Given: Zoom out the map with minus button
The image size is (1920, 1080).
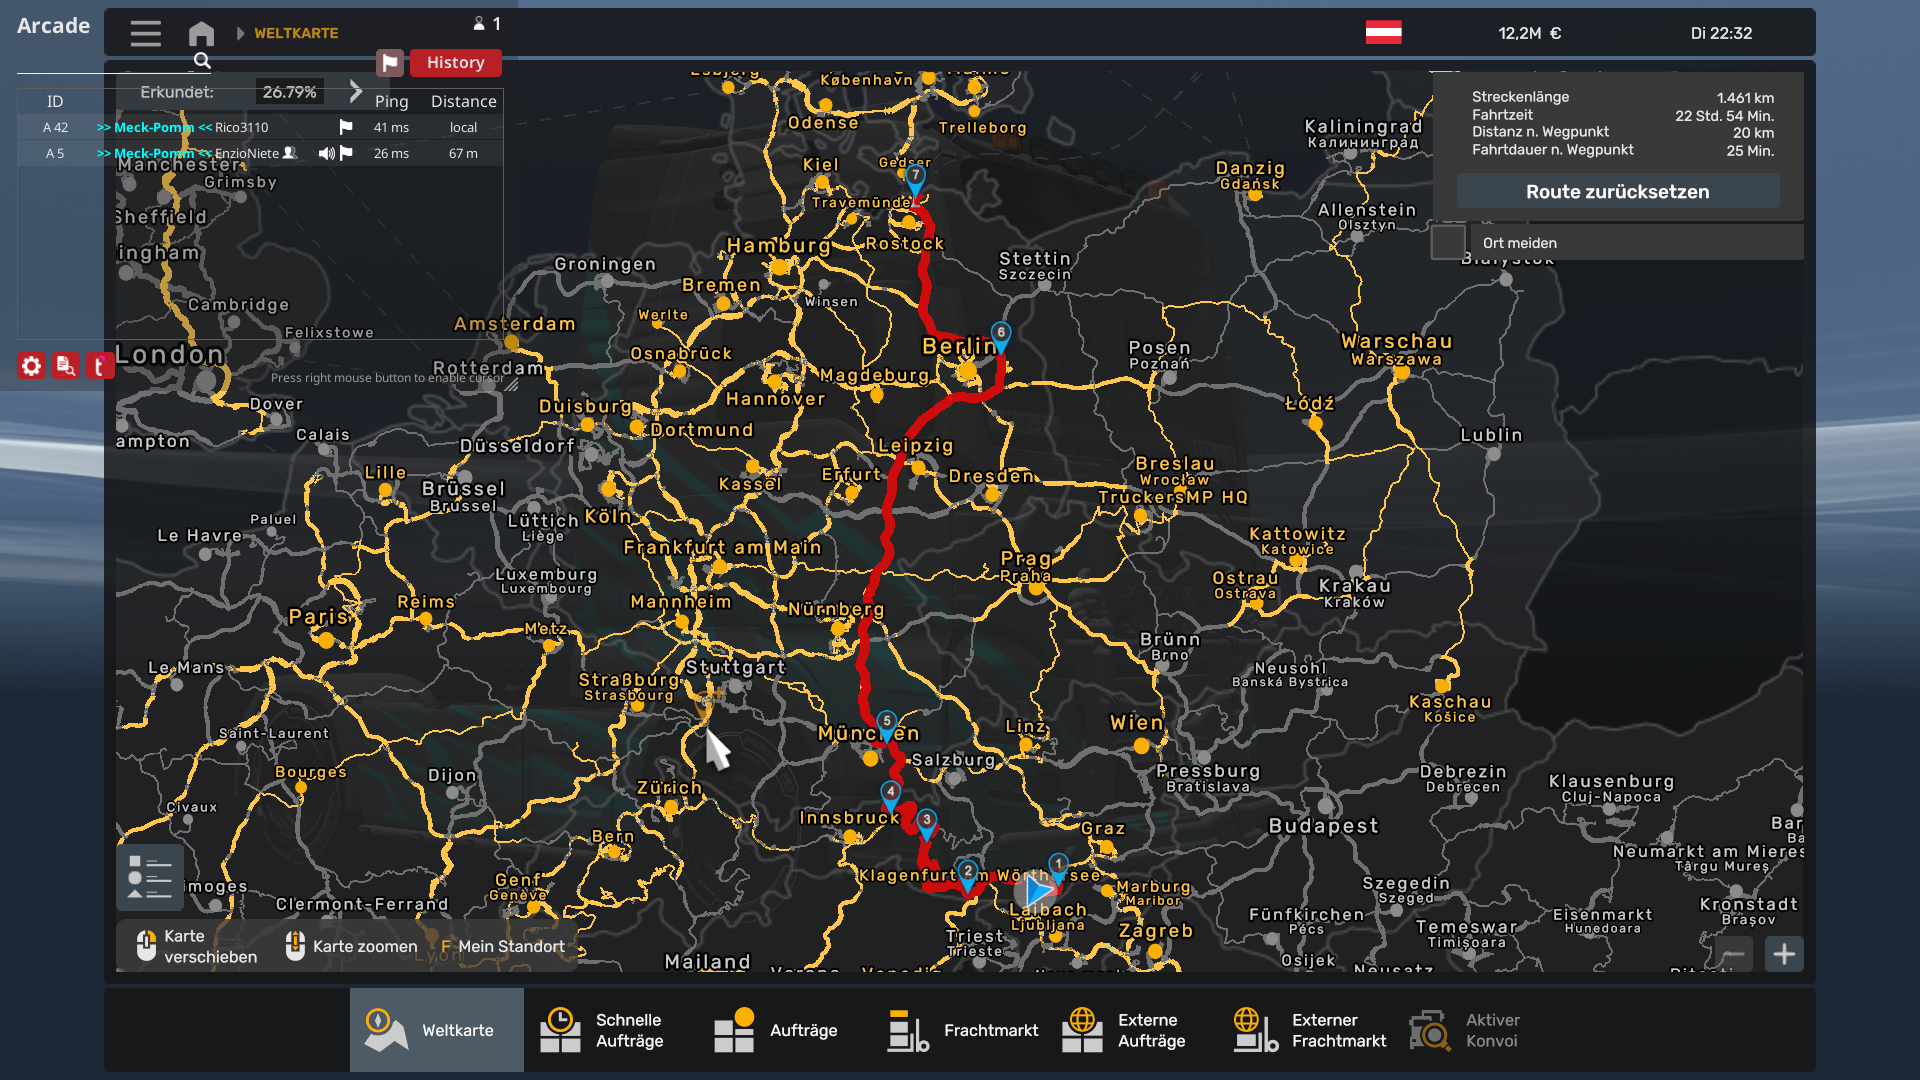Looking at the screenshot, I should [x=1734, y=954].
